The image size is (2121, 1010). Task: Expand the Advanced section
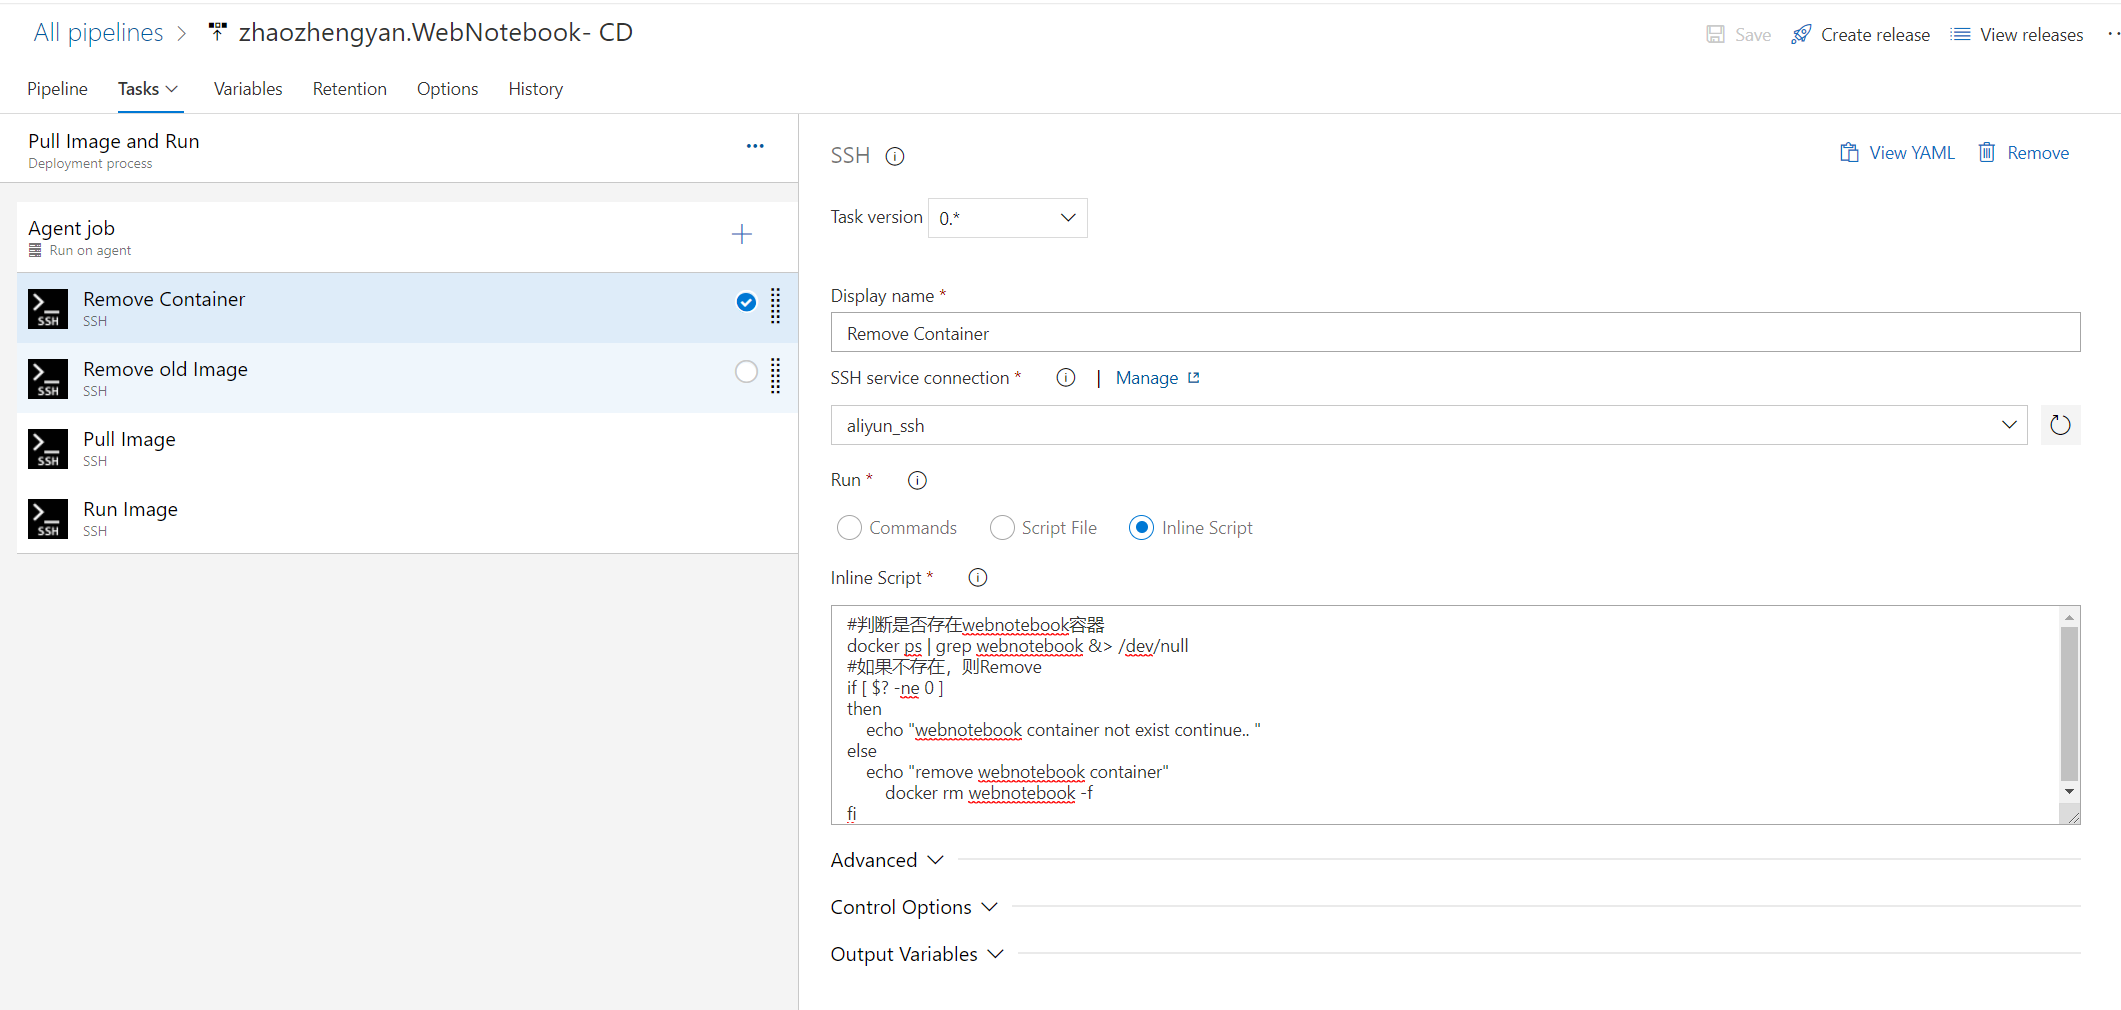click(886, 859)
